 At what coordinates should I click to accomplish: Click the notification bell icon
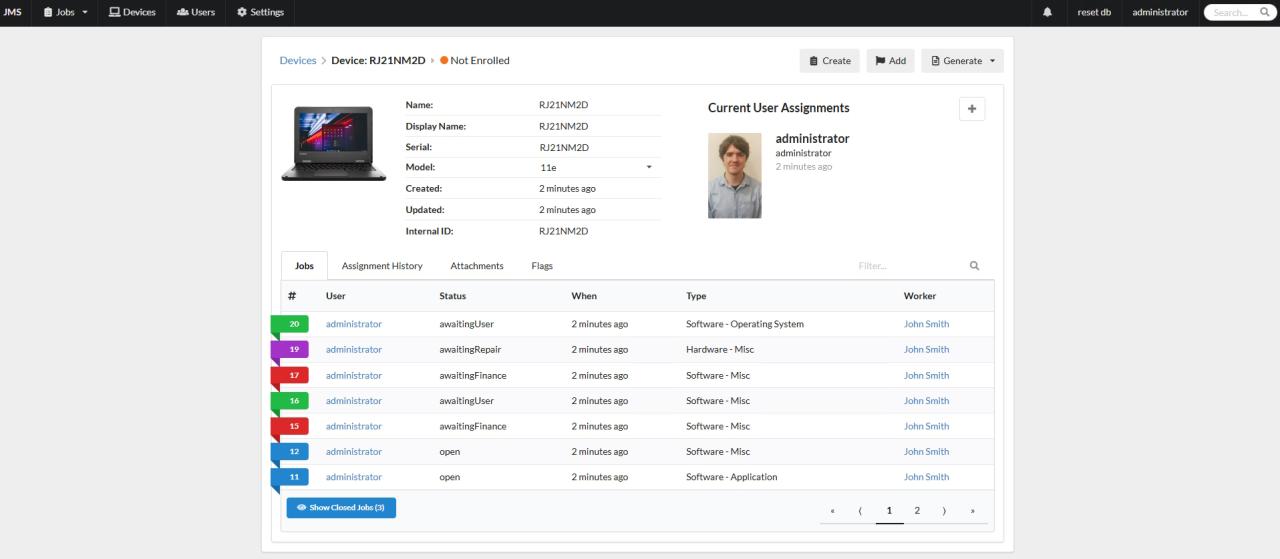(1047, 12)
